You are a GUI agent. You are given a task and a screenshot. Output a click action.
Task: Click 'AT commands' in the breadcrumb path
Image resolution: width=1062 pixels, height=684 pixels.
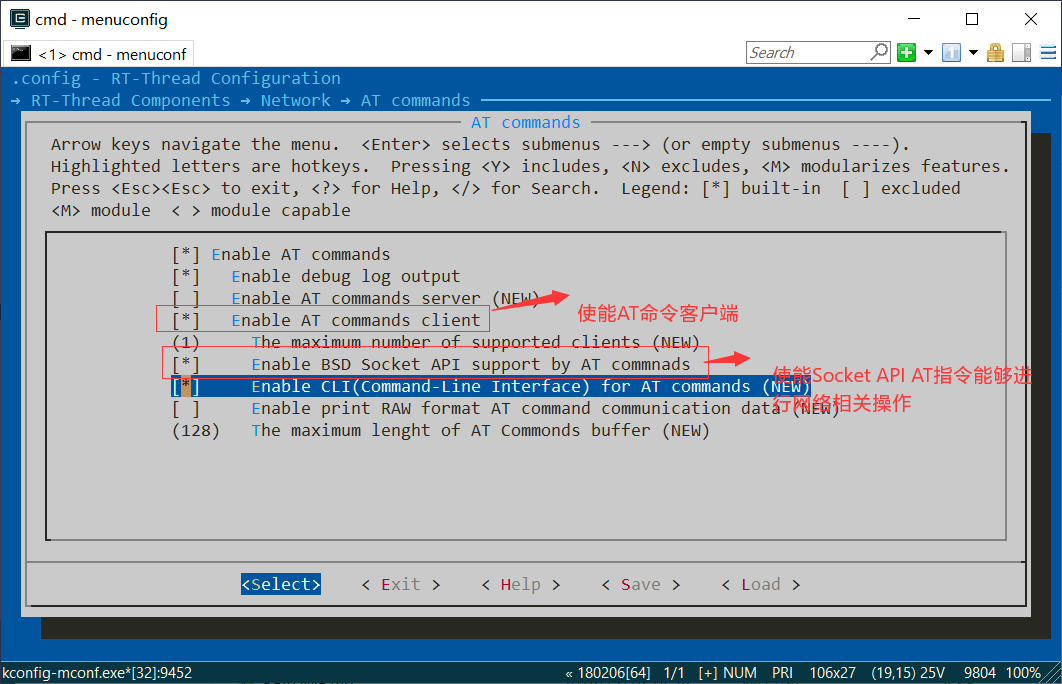(415, 101)
